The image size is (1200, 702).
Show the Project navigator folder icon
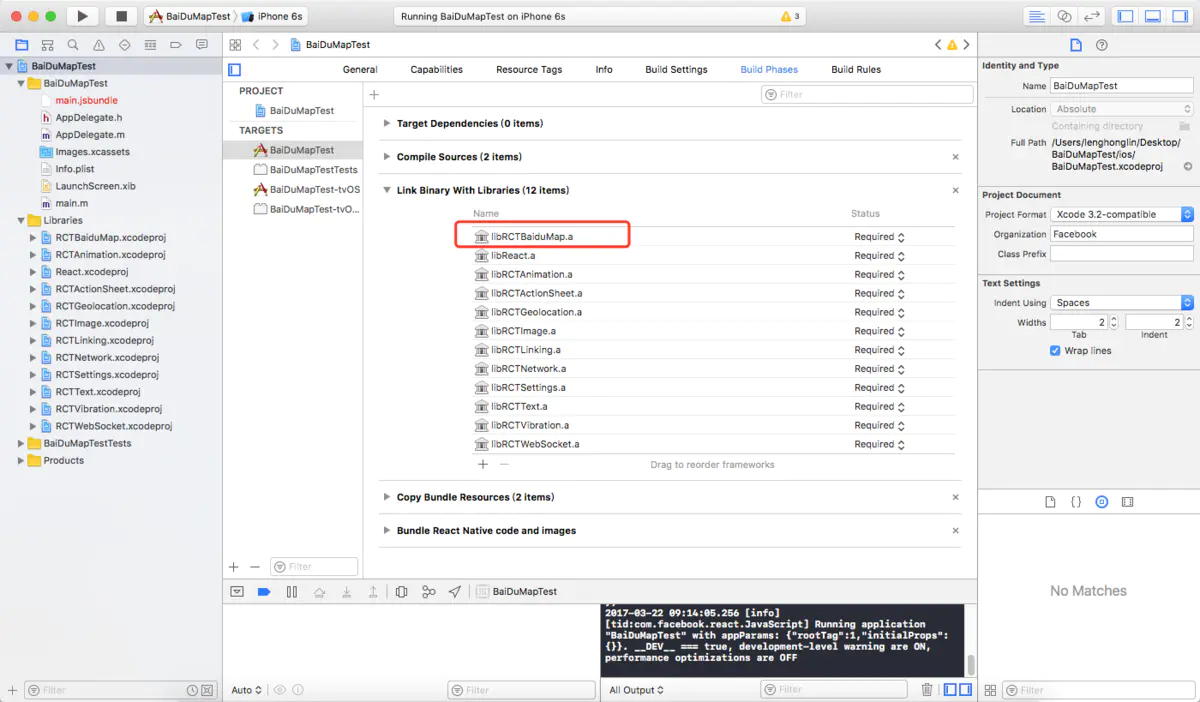click(x=21, y=45)
